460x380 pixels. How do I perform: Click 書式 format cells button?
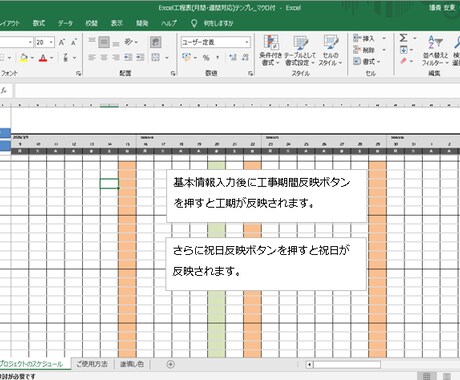(367, 61)
